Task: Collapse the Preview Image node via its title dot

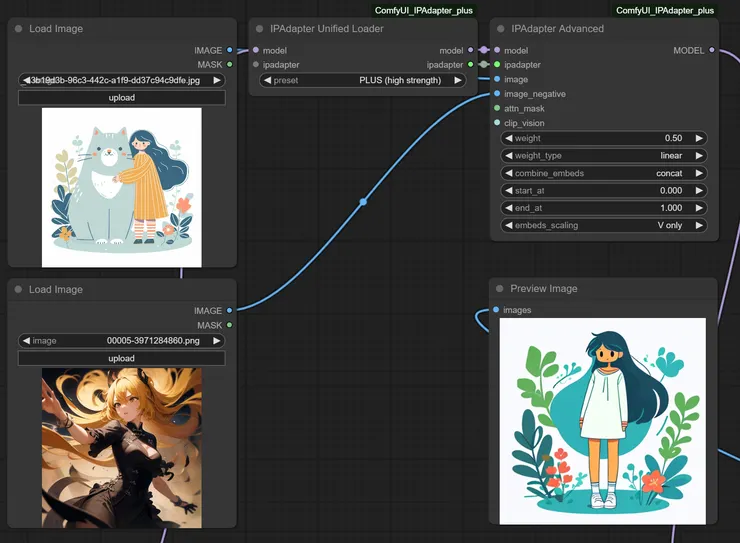Action: [499, 289]
